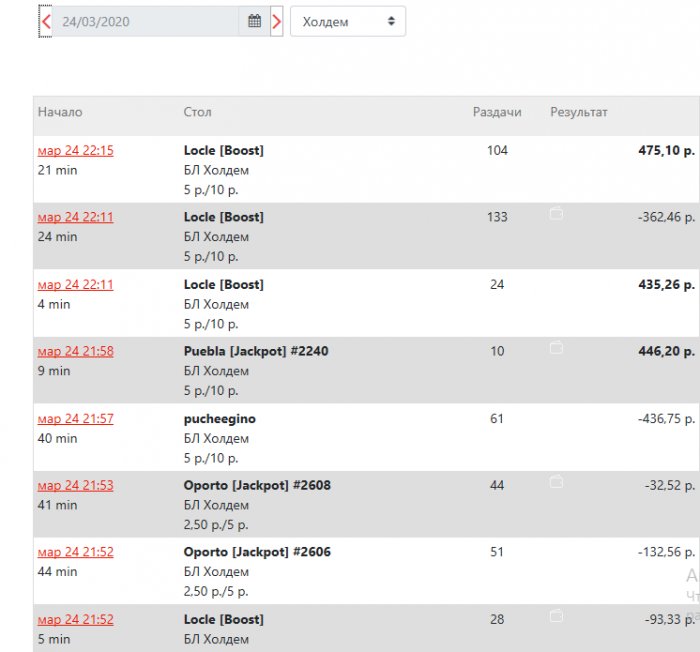Open the Холдем game type dropdown

[348, 21]
